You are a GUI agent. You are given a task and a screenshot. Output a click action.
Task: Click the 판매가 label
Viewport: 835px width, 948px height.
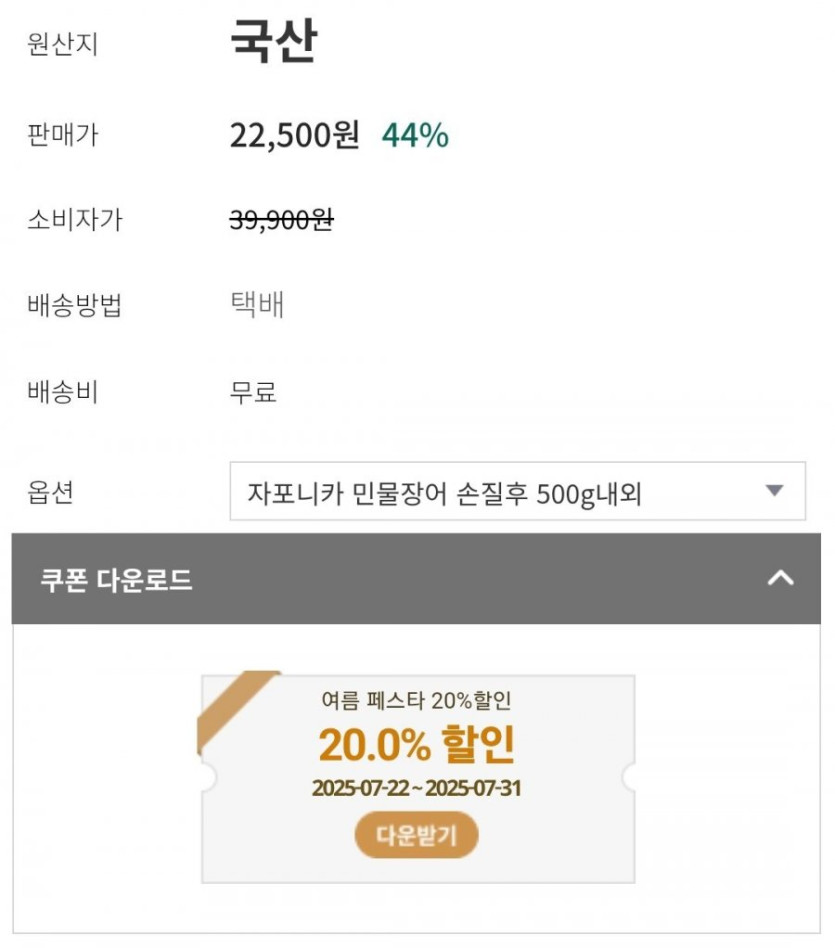tap(63, 135)
